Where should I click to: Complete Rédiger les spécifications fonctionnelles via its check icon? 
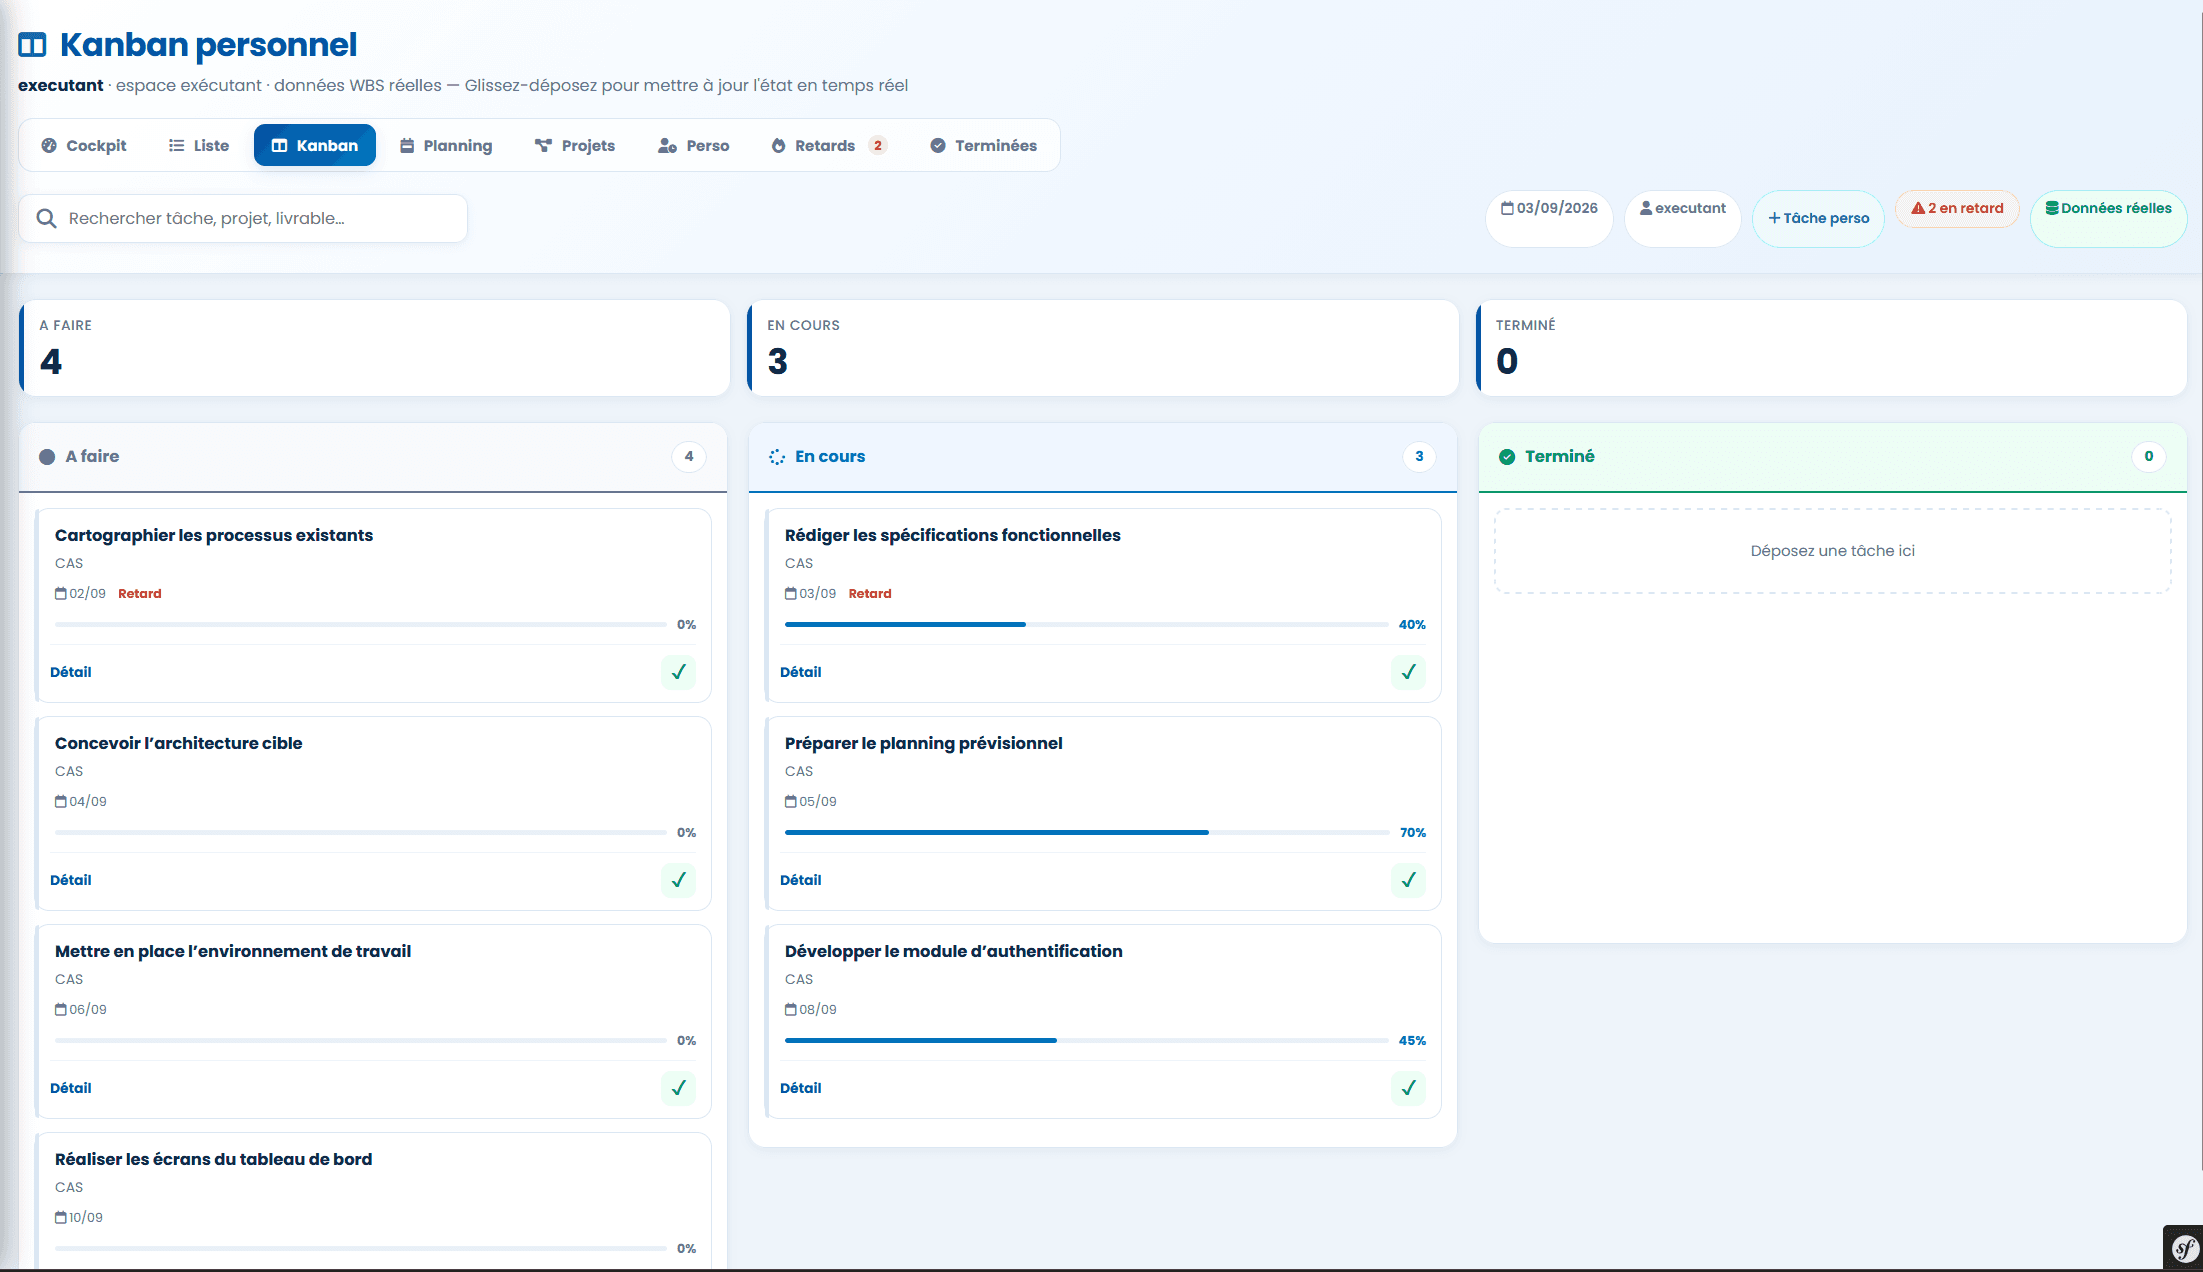pyautogui.click(x=1408, y=672)
